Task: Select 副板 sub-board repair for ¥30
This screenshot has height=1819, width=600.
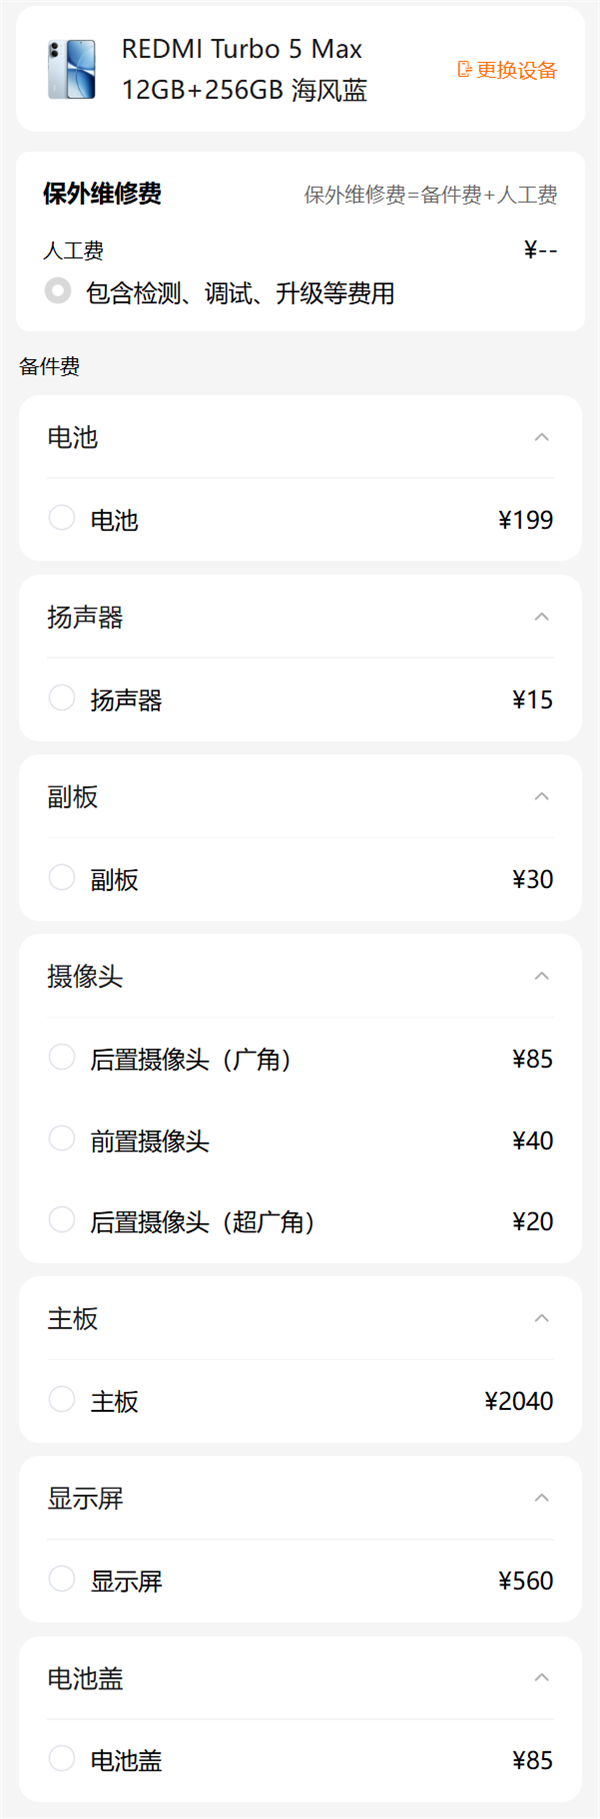Action: 61,877
